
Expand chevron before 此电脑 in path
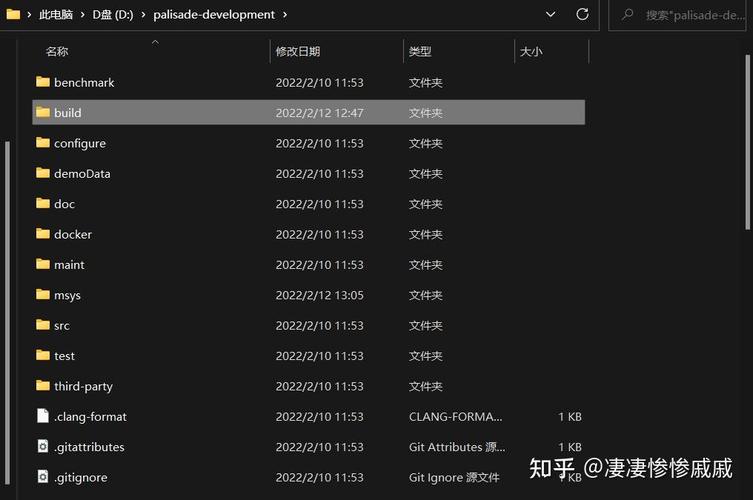29,15
